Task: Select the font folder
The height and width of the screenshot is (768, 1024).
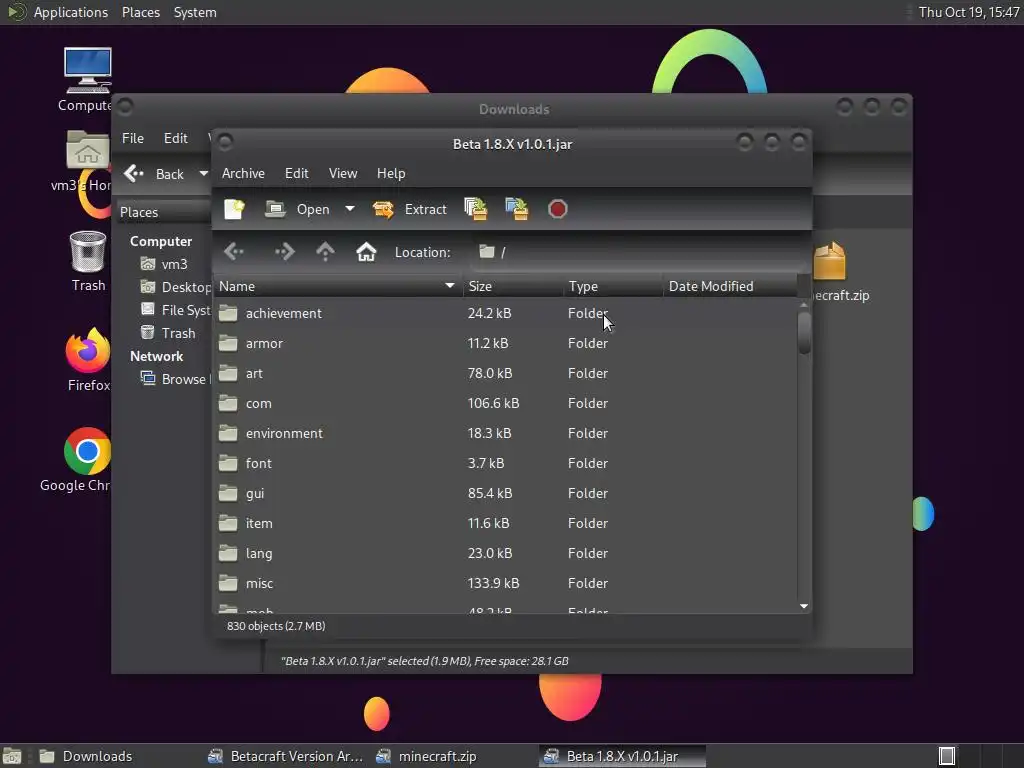Action: pyautogui.click(x=505, y=464)
